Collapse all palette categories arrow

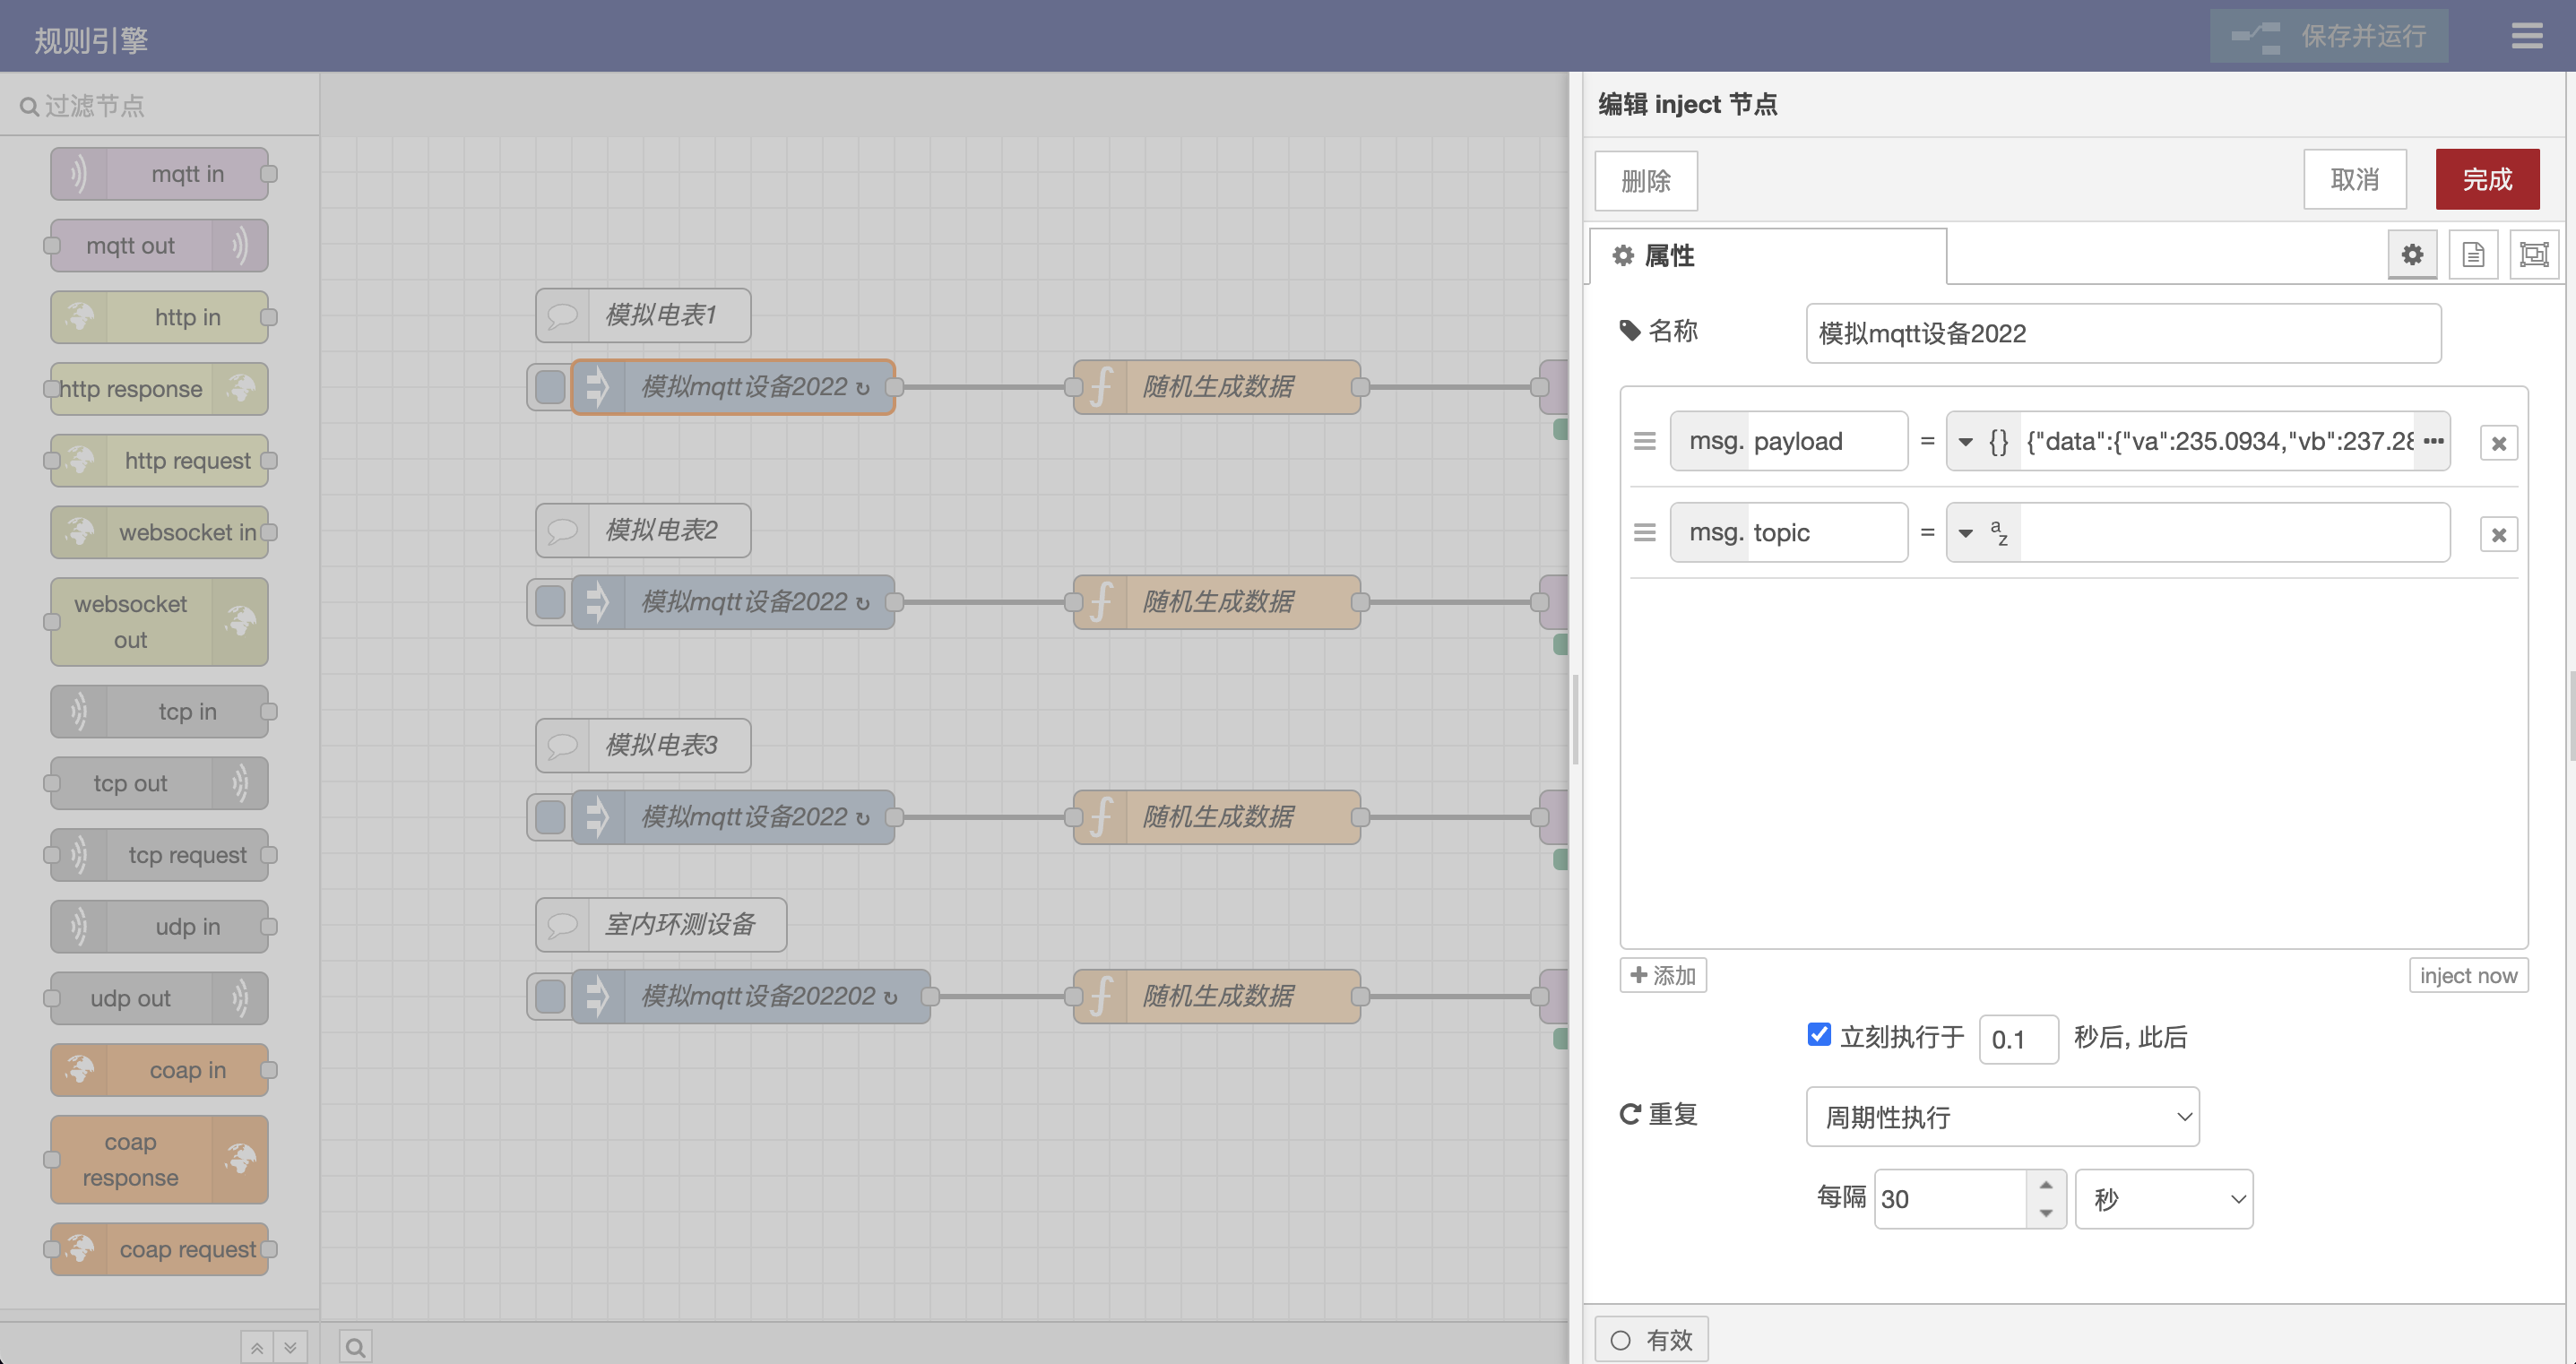257,1348
